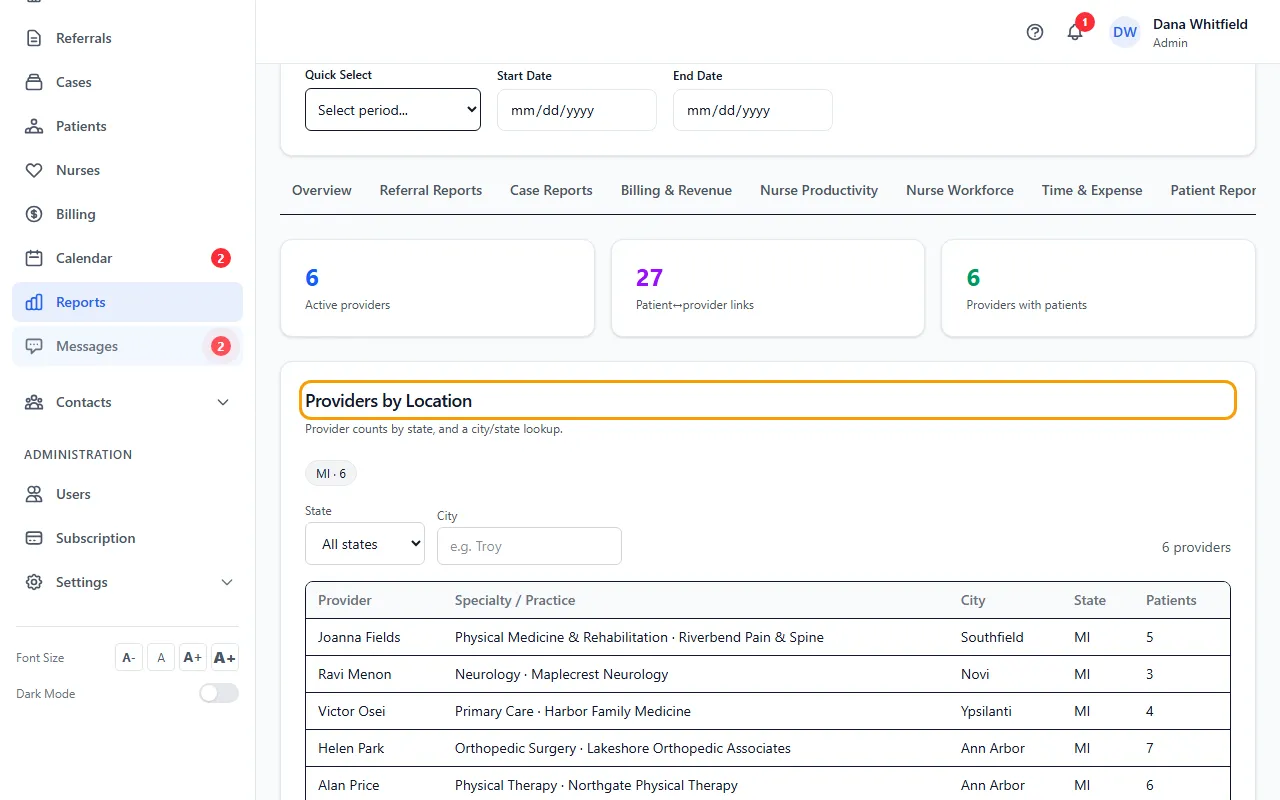The width and height of the screenshot is (1280, 800).
Task: Toggle the Dark Mode switch
Action: tap(219, 693)
